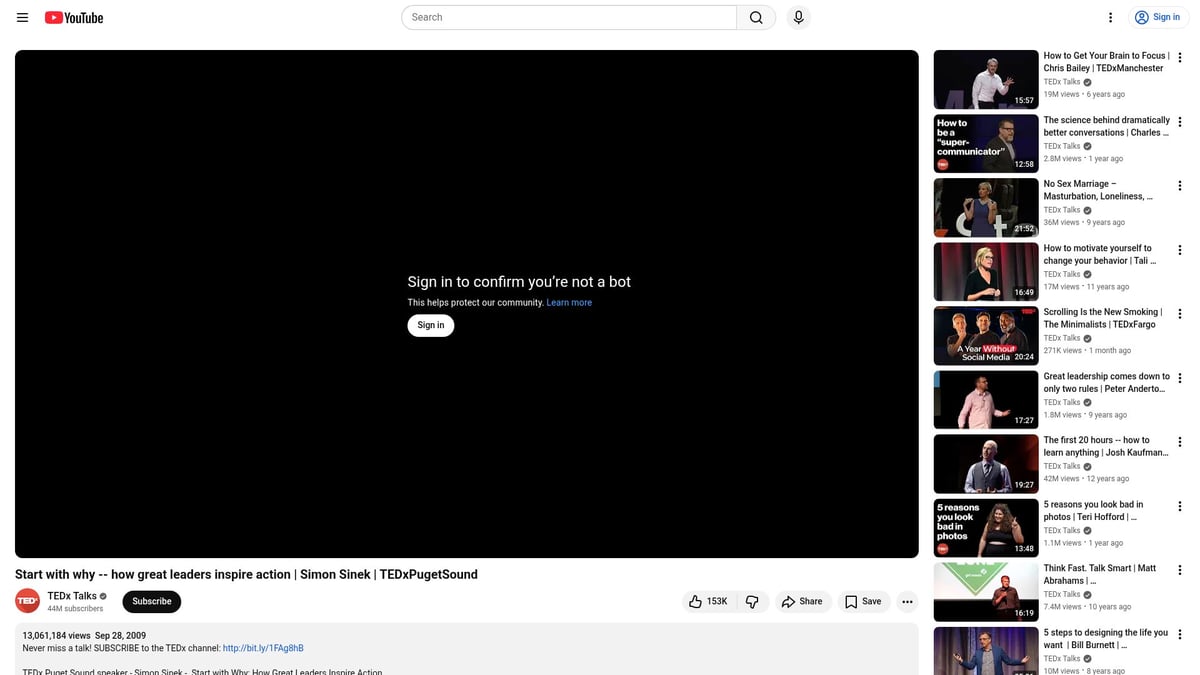This screenshot has height=675, width=1200.
Task: Click Sign in button in top right
Action: (x=1157, y=17)
